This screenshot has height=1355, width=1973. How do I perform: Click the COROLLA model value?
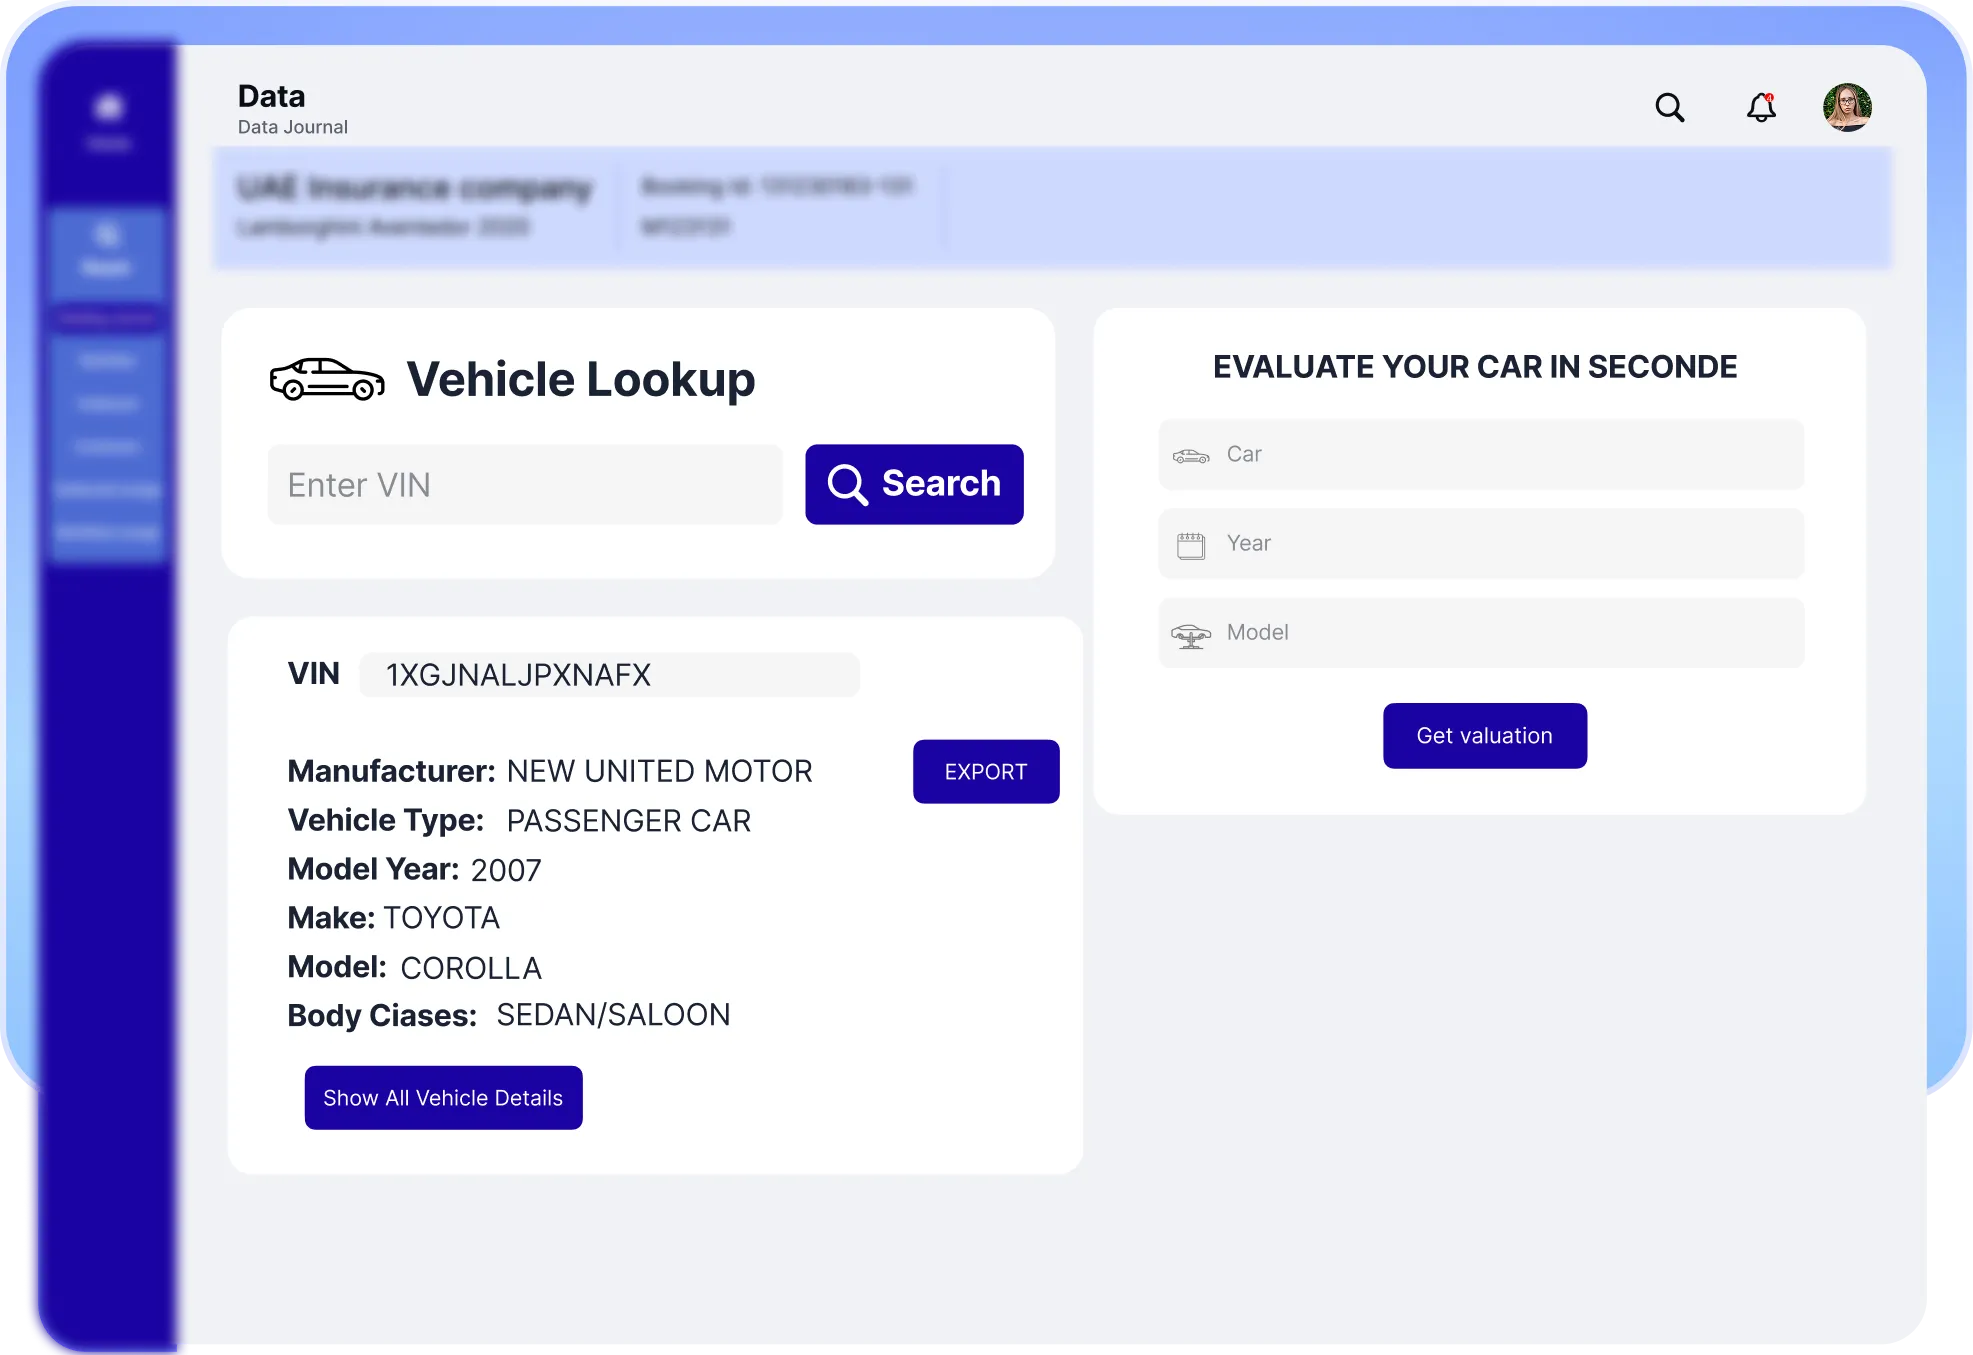[471, 968]
